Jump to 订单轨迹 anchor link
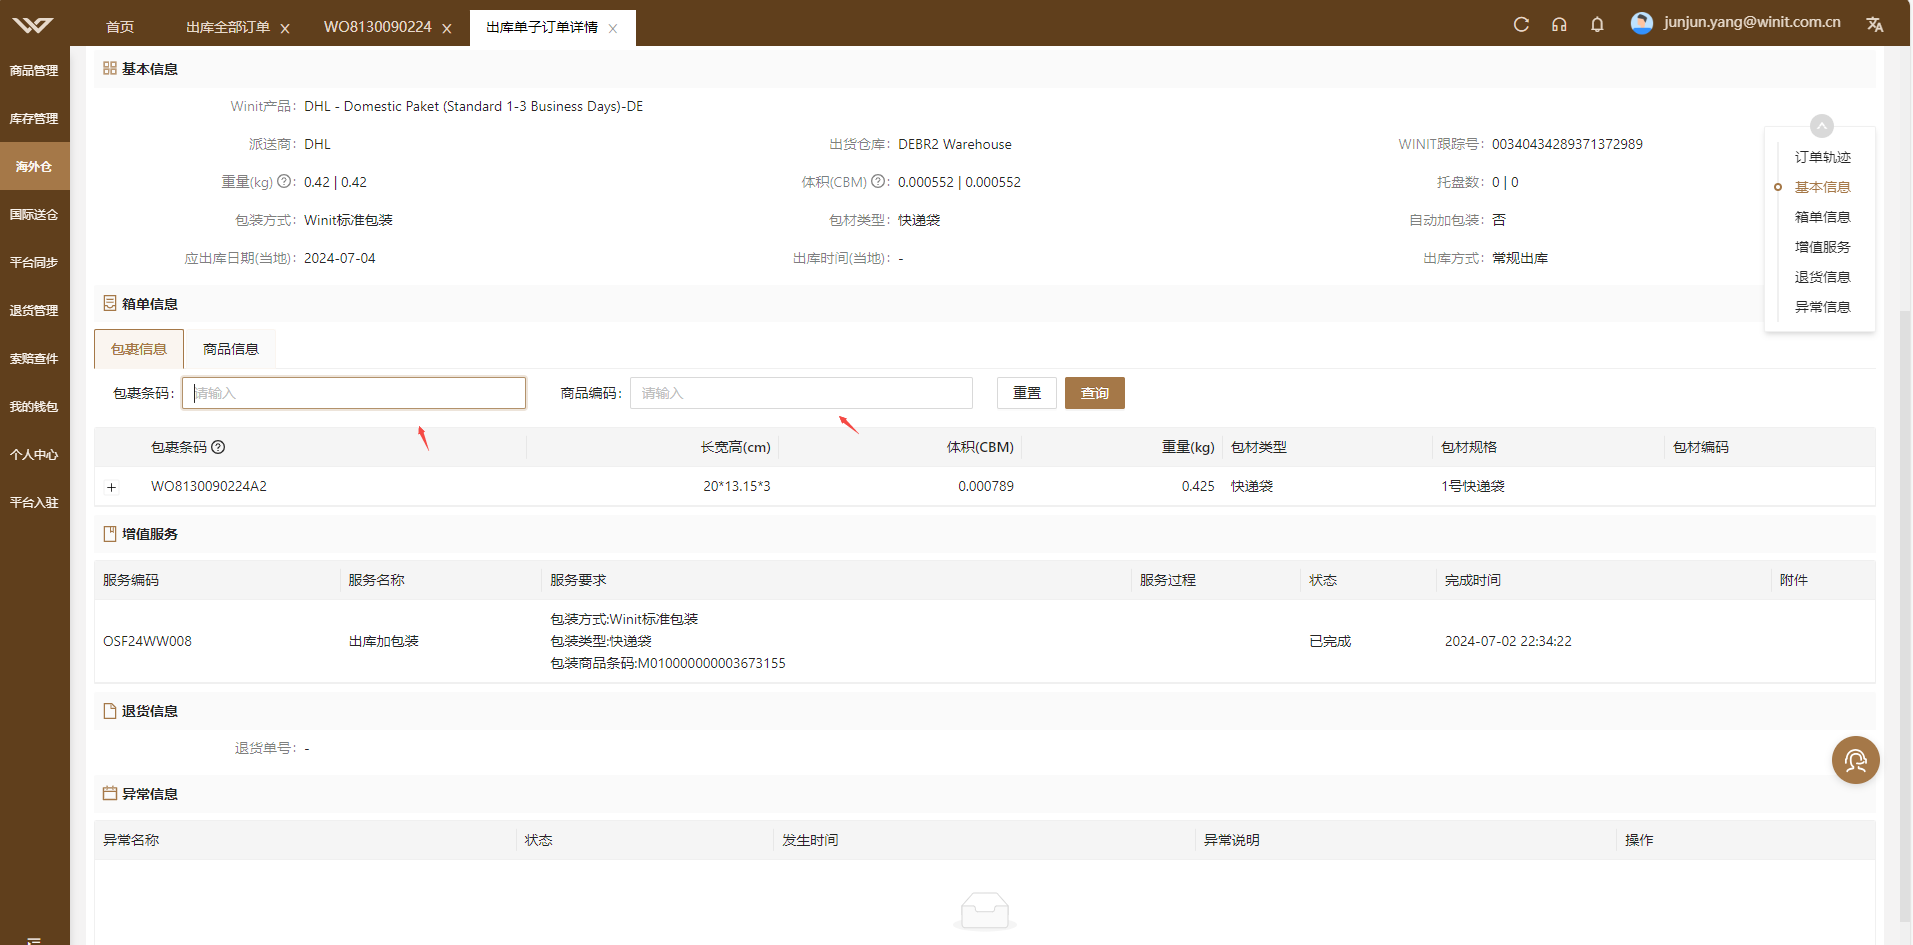 [x=1822, y=157]
